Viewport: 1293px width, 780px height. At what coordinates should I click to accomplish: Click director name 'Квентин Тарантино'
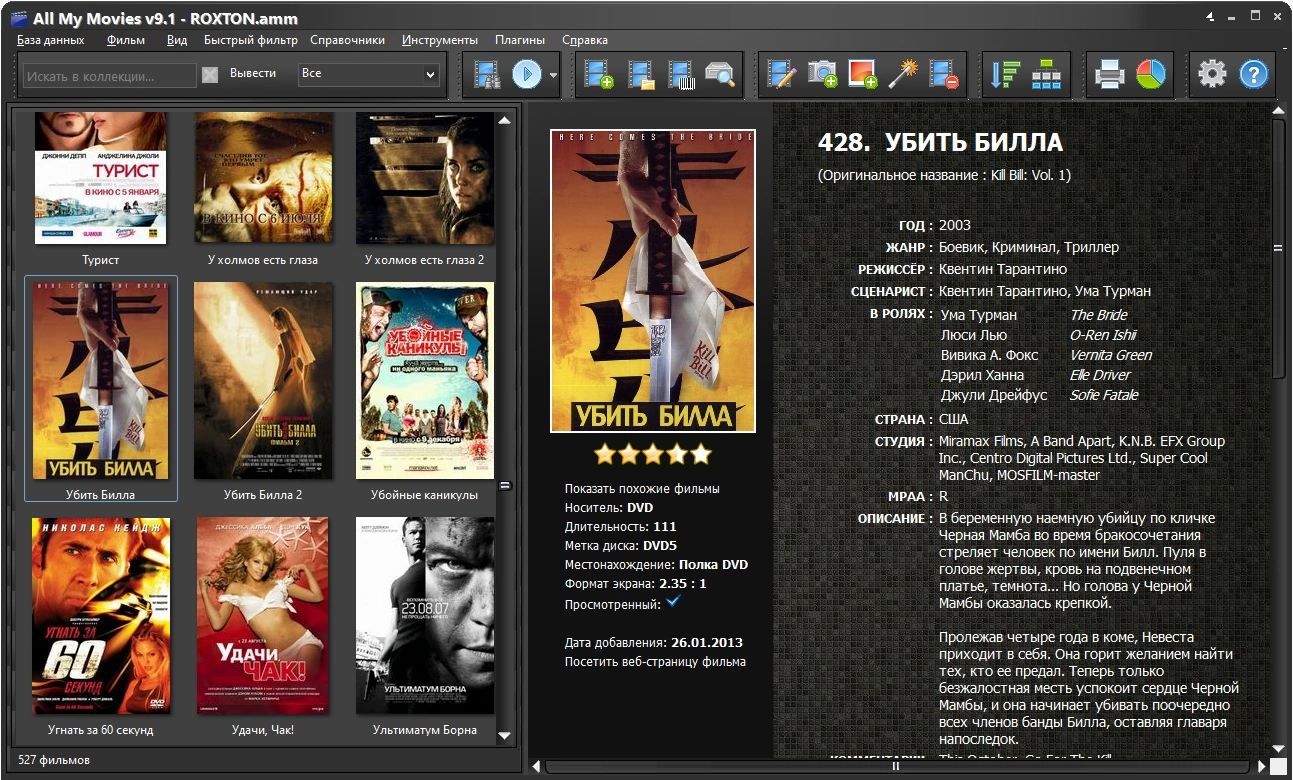click(1003, 269)
